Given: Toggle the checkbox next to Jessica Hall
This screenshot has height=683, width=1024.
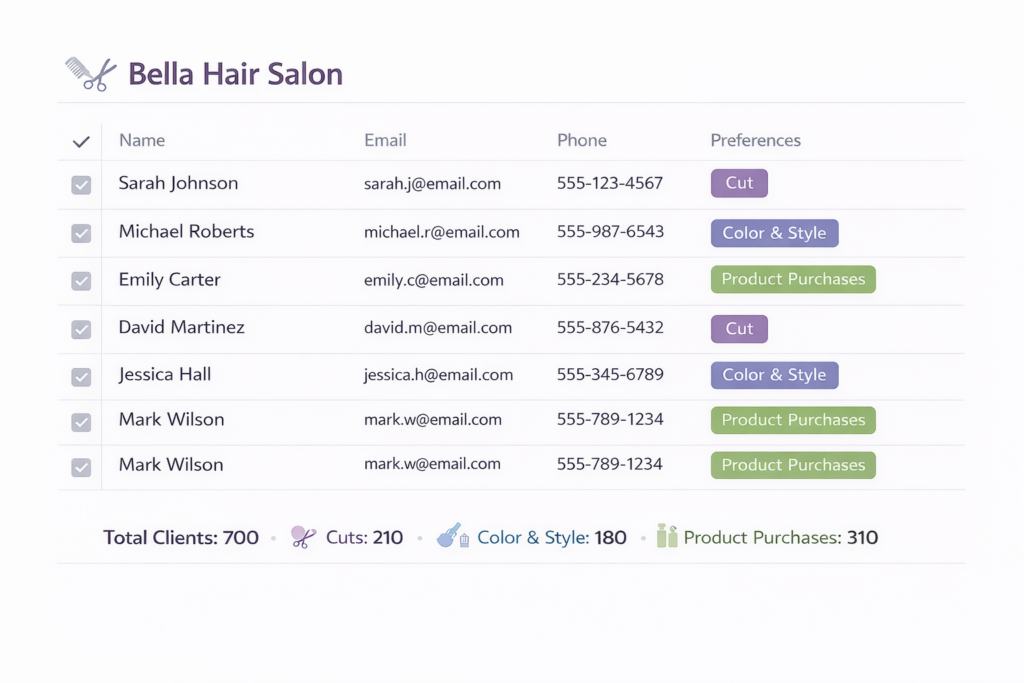Looking at the screenshot, I should pyautogui.click(x=81, y=377).
